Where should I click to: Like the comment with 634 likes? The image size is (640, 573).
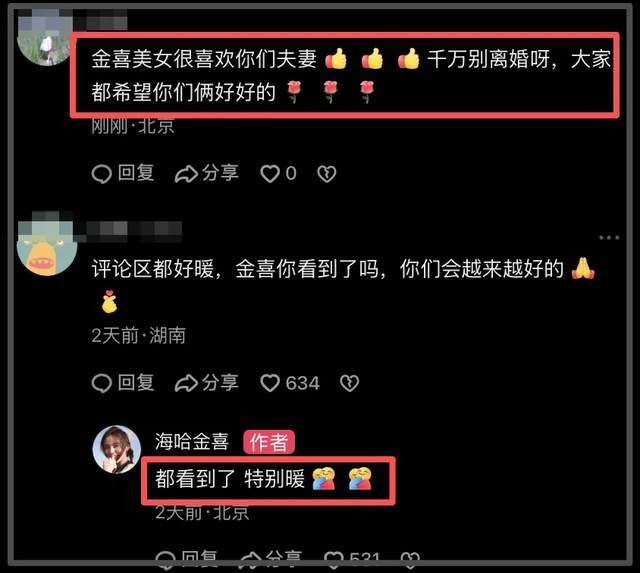pyautogui.click(x=290, y=383)
